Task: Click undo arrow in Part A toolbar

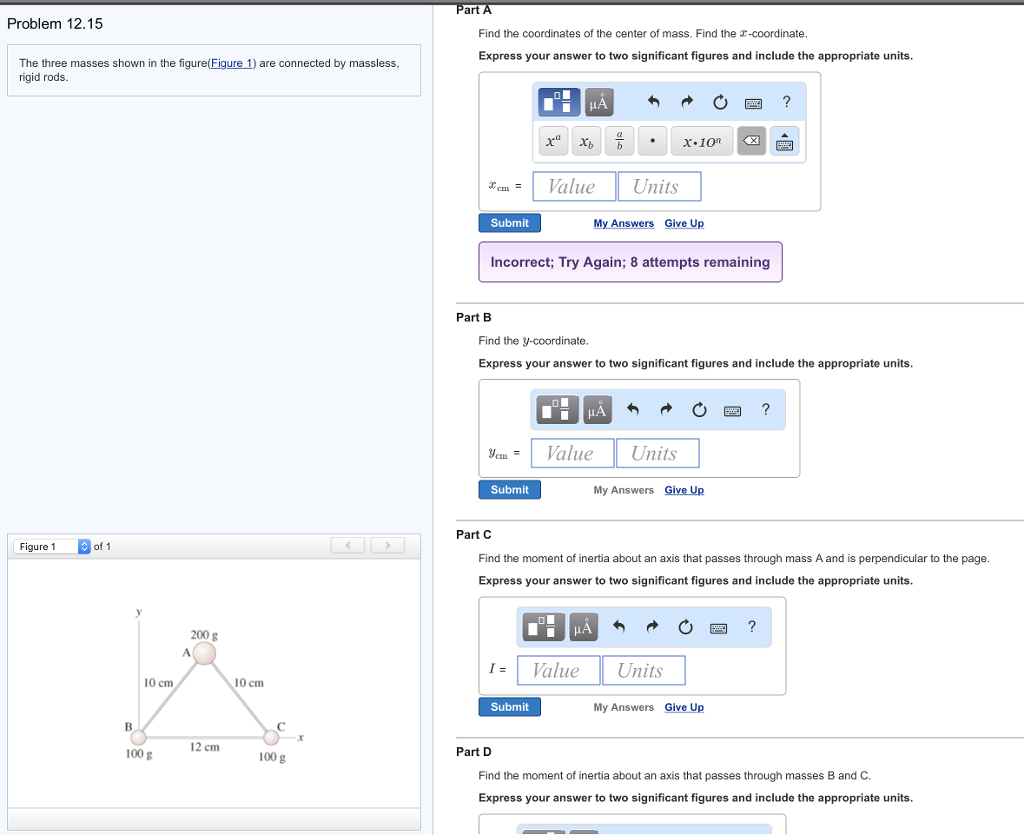Action: [x=653, y=101]
